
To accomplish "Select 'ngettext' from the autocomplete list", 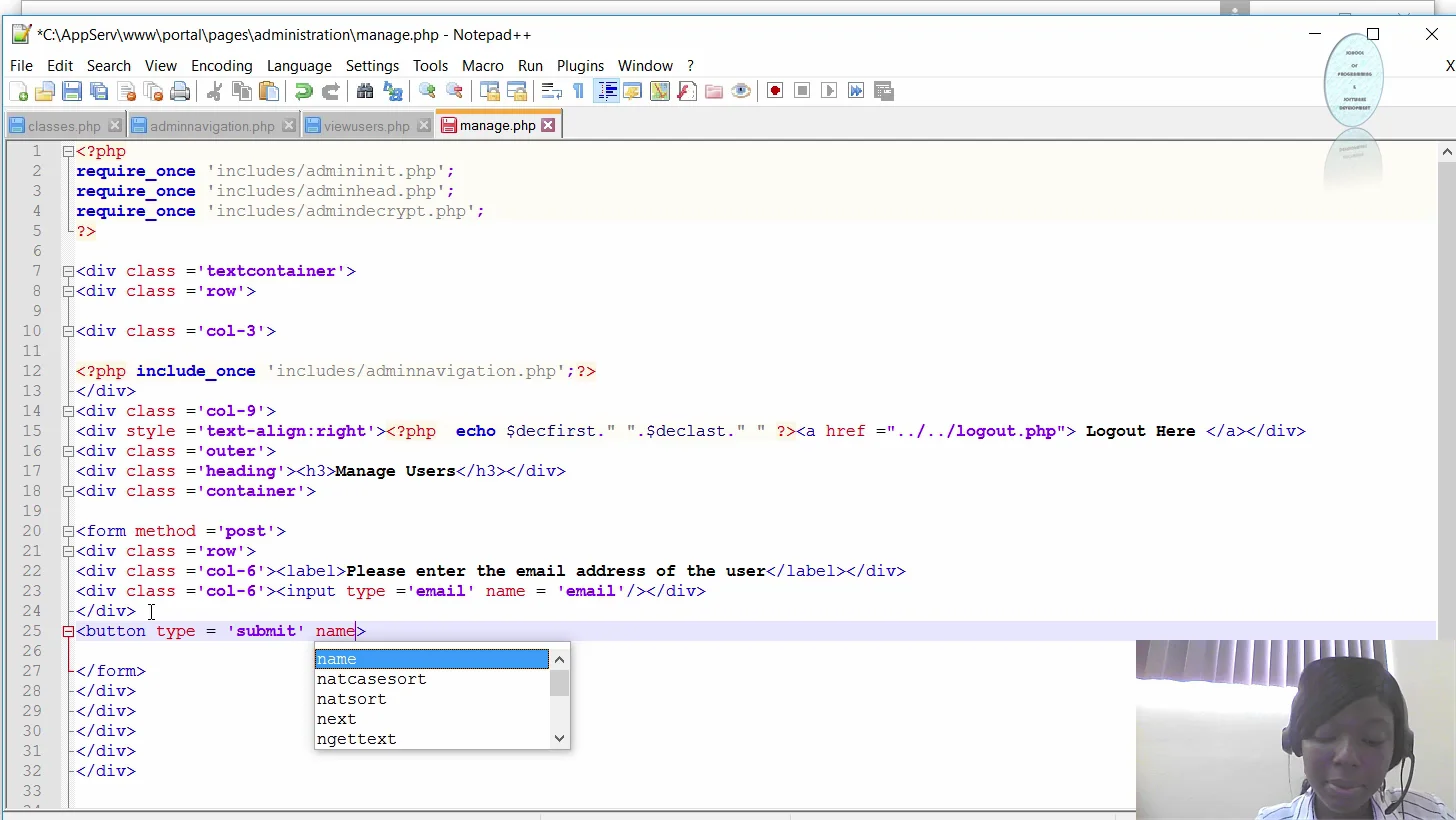I will [356, 739].
